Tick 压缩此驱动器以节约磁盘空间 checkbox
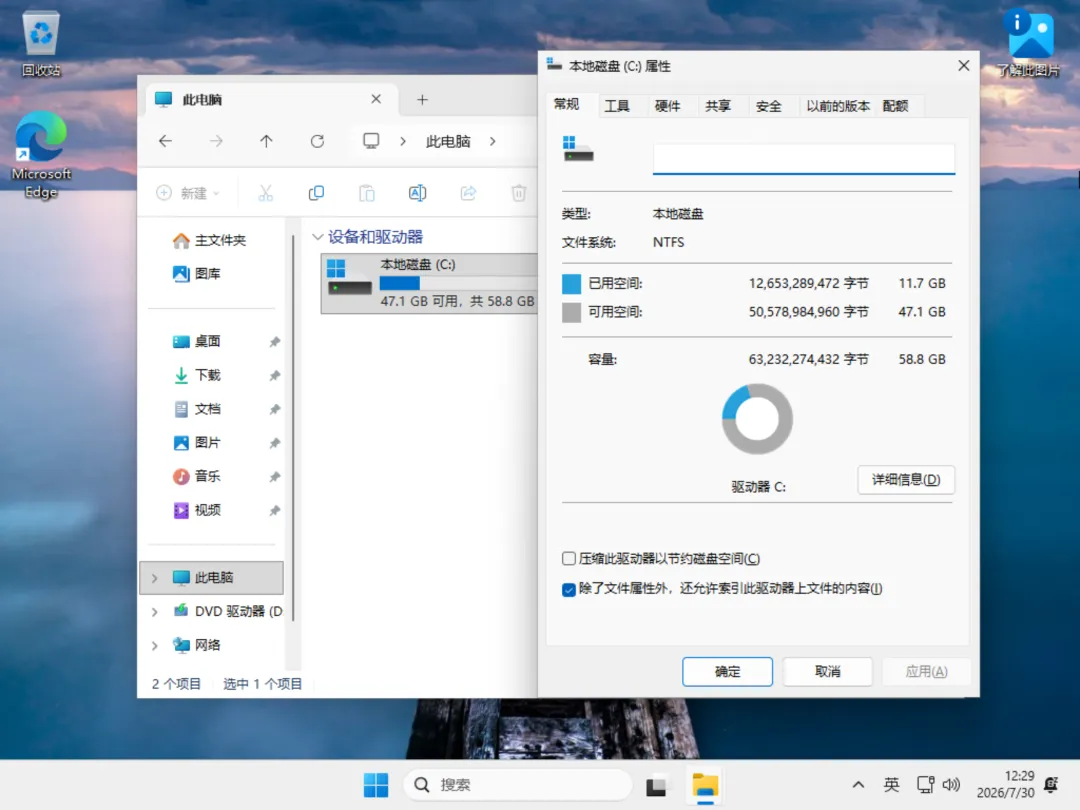This screenshot has height=810, width=1080. [568, 559]
